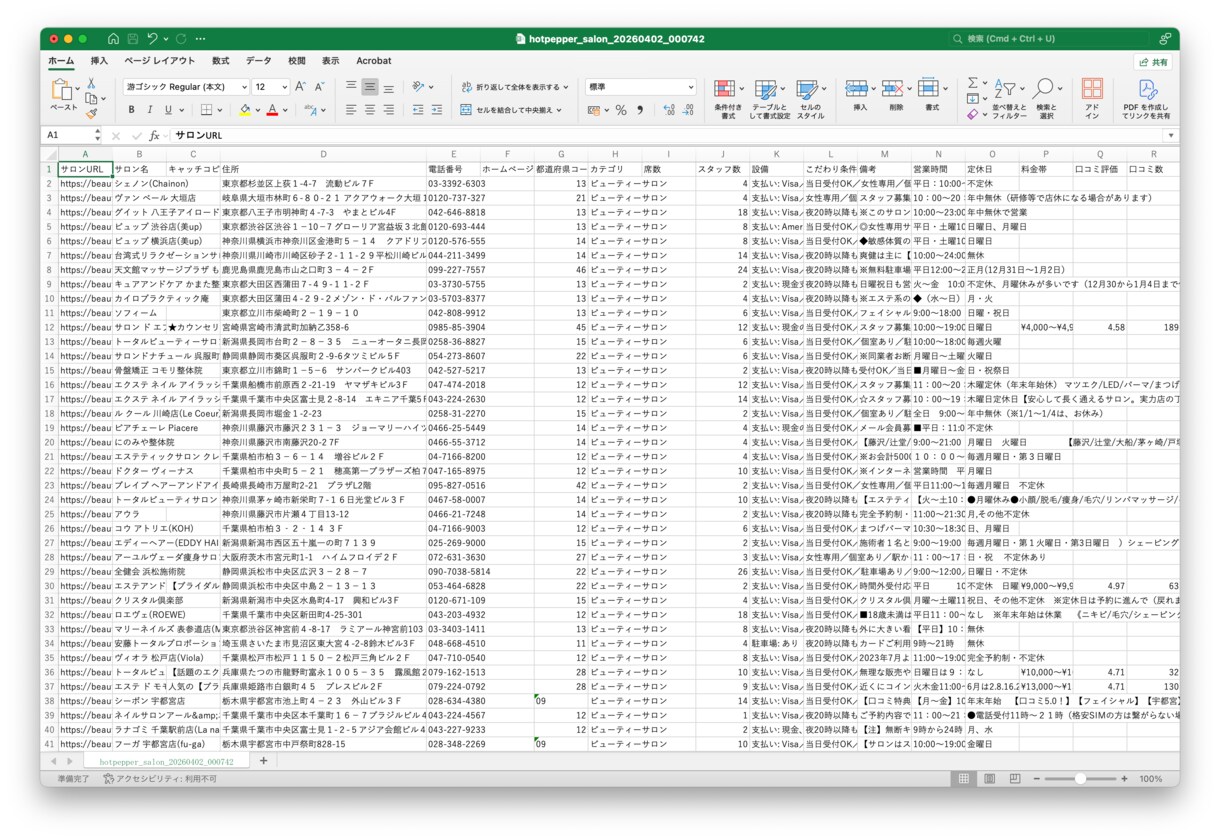Click the decrease decimal icon
Viewport: 1220px width, 840px height.
pyautogui.click(x=687, y=110)
